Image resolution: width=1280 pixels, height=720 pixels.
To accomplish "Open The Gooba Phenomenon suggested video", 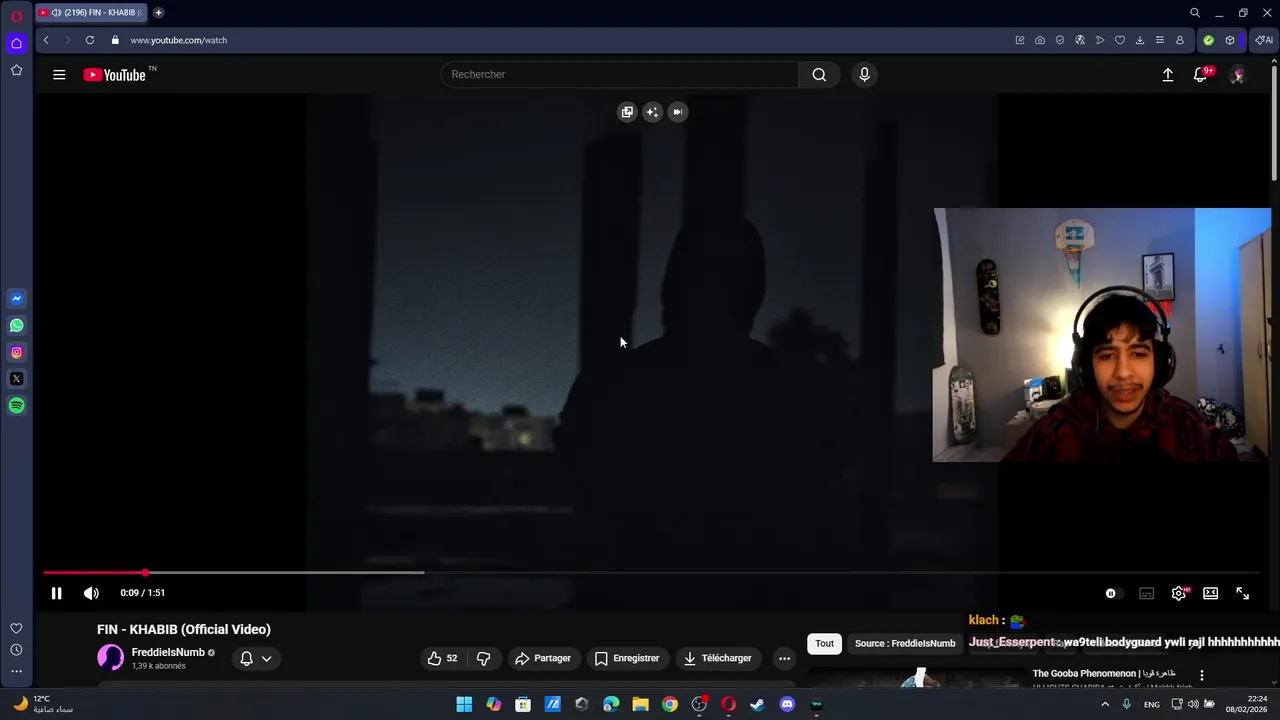I will [x=1103, y=674].
